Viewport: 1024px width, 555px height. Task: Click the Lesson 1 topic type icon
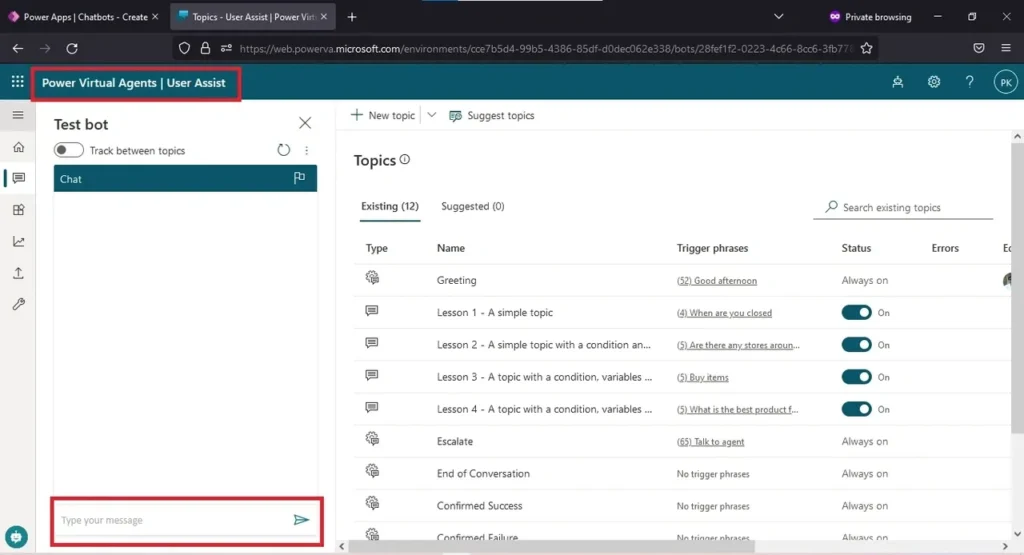click(372, 311)
